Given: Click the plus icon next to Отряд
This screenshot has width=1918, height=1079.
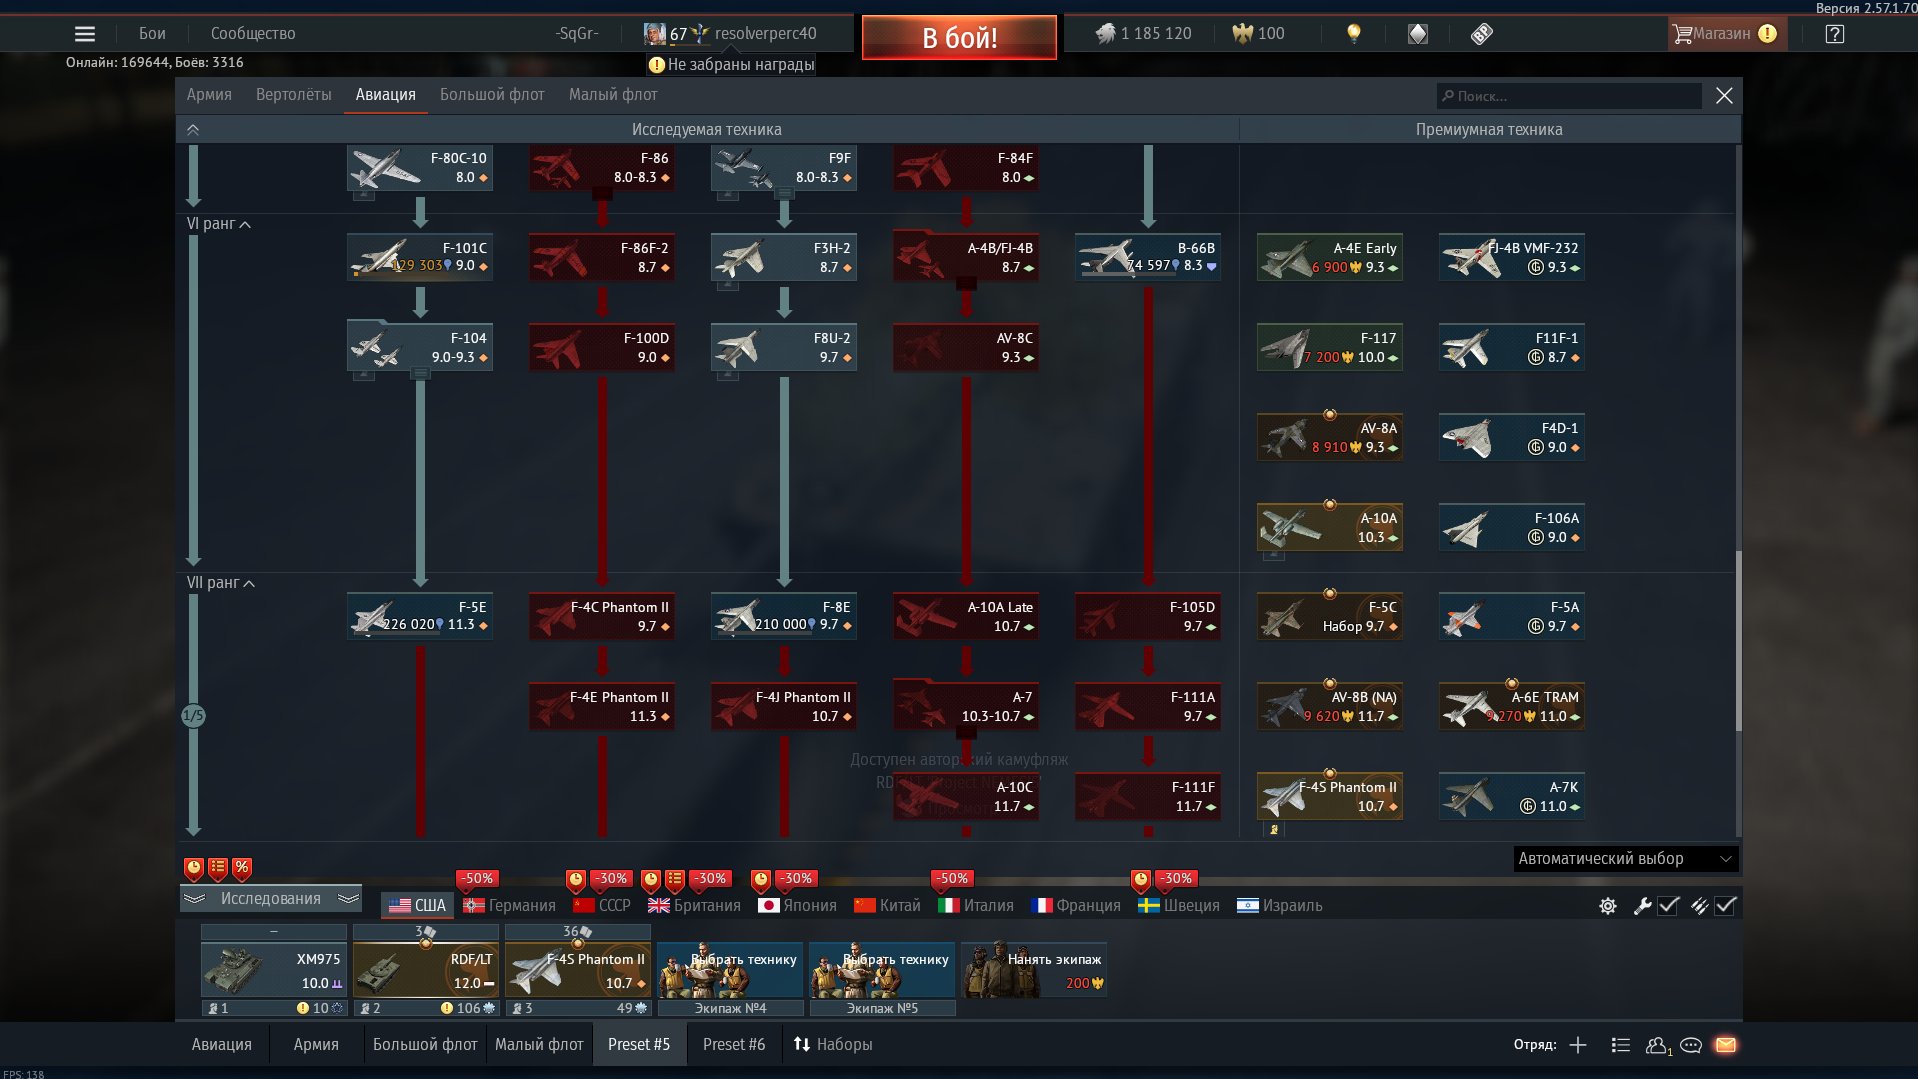Looking at the screenshot, I should (x=1578, y=1045).
